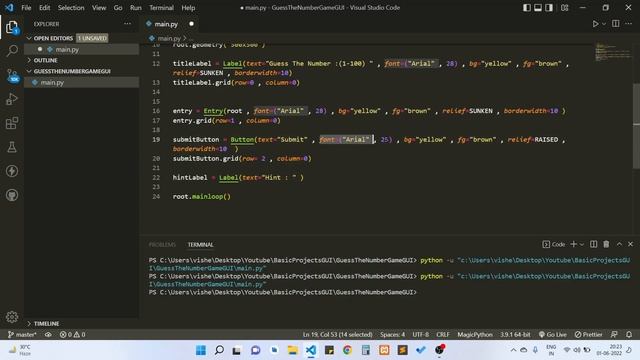The width and height of the screenshot is (640, 360).
Task: Open editor More Actions ellipsis
Action: point(628,24)
